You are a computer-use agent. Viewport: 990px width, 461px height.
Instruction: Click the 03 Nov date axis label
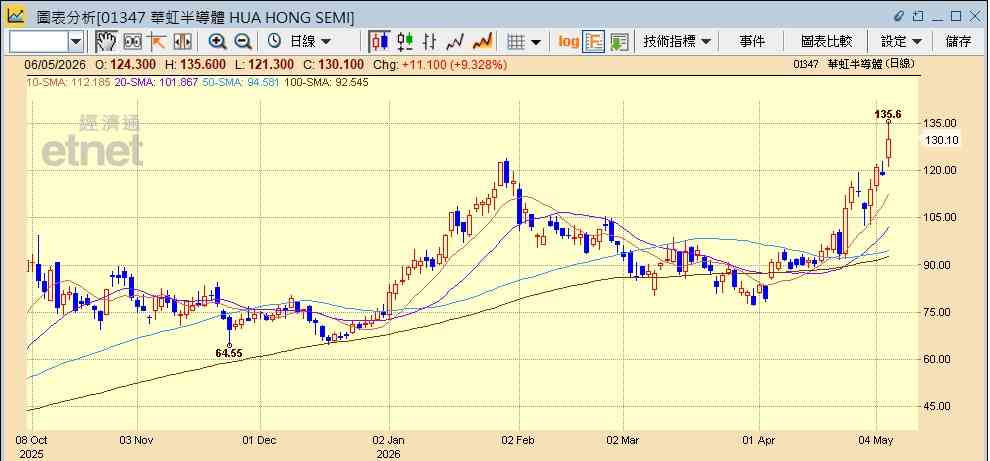point(137,440)
